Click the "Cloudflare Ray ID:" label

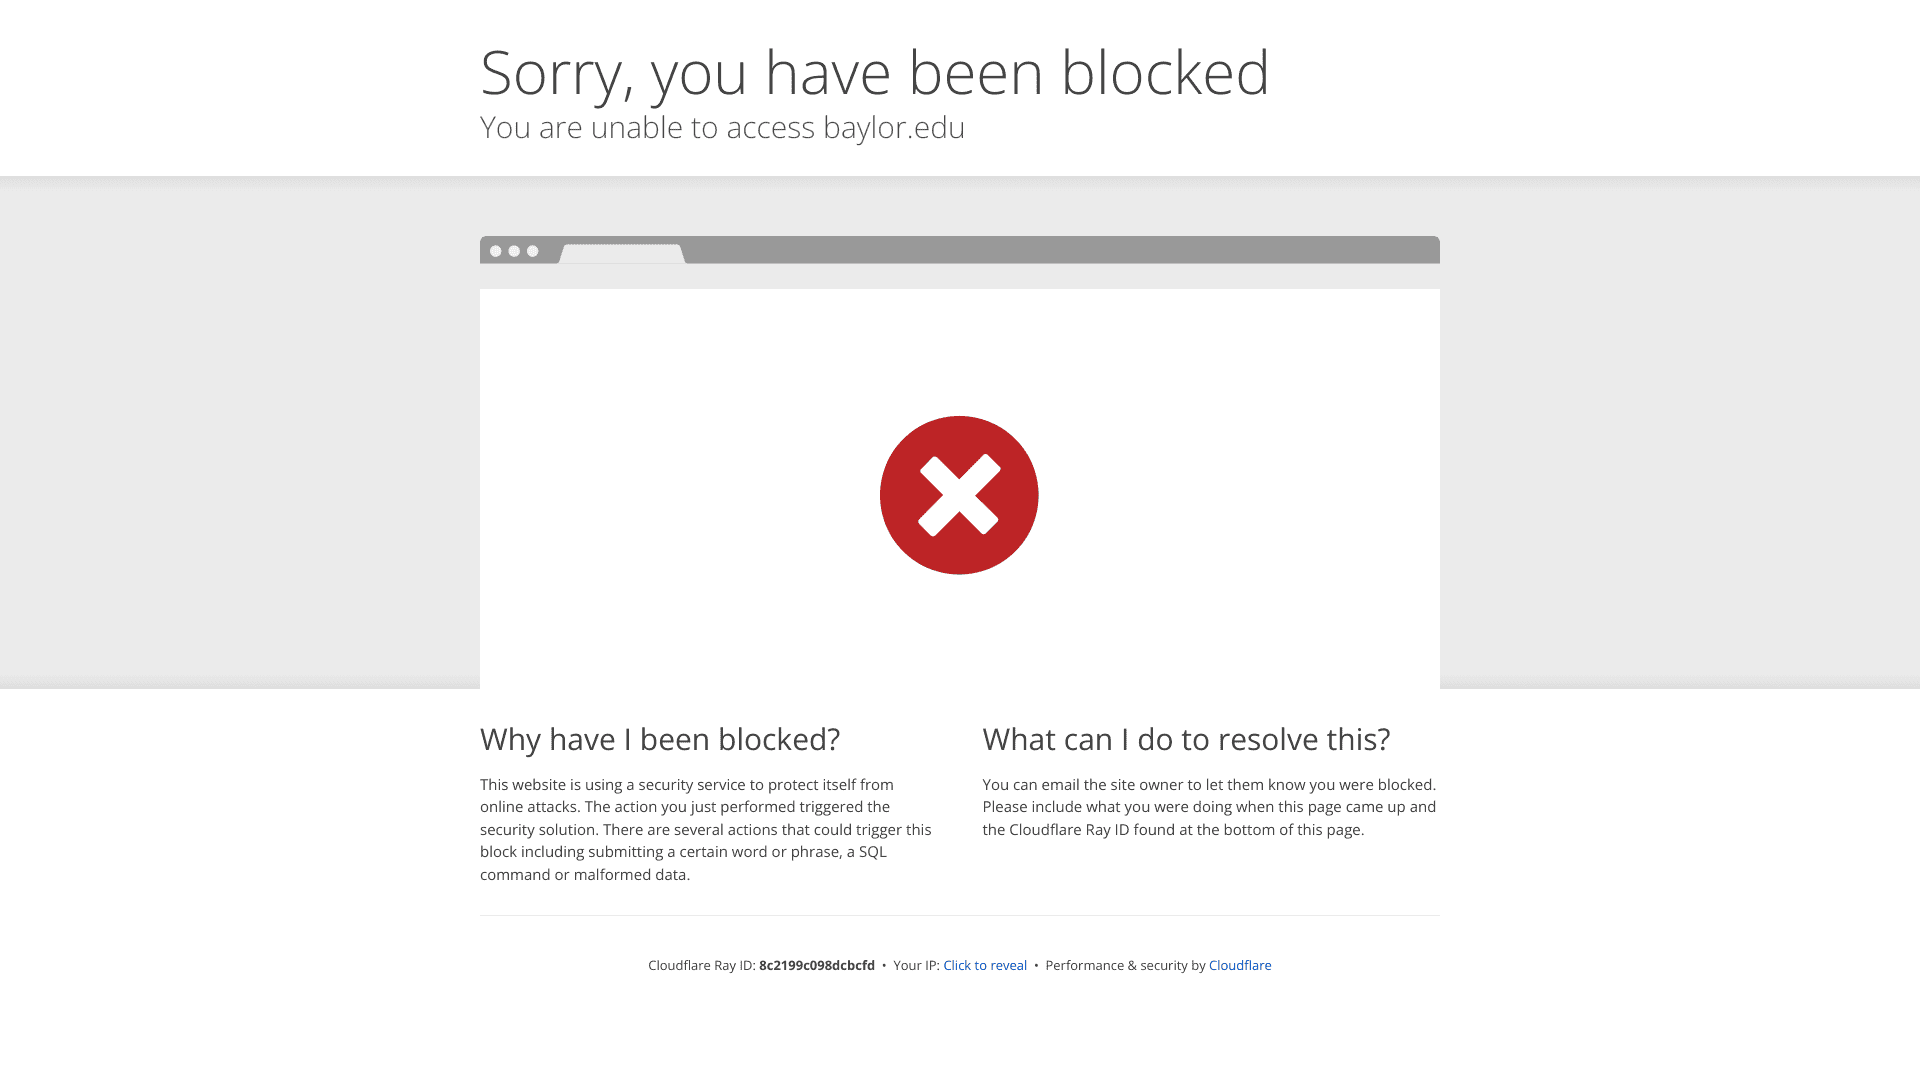click(702, 965)
